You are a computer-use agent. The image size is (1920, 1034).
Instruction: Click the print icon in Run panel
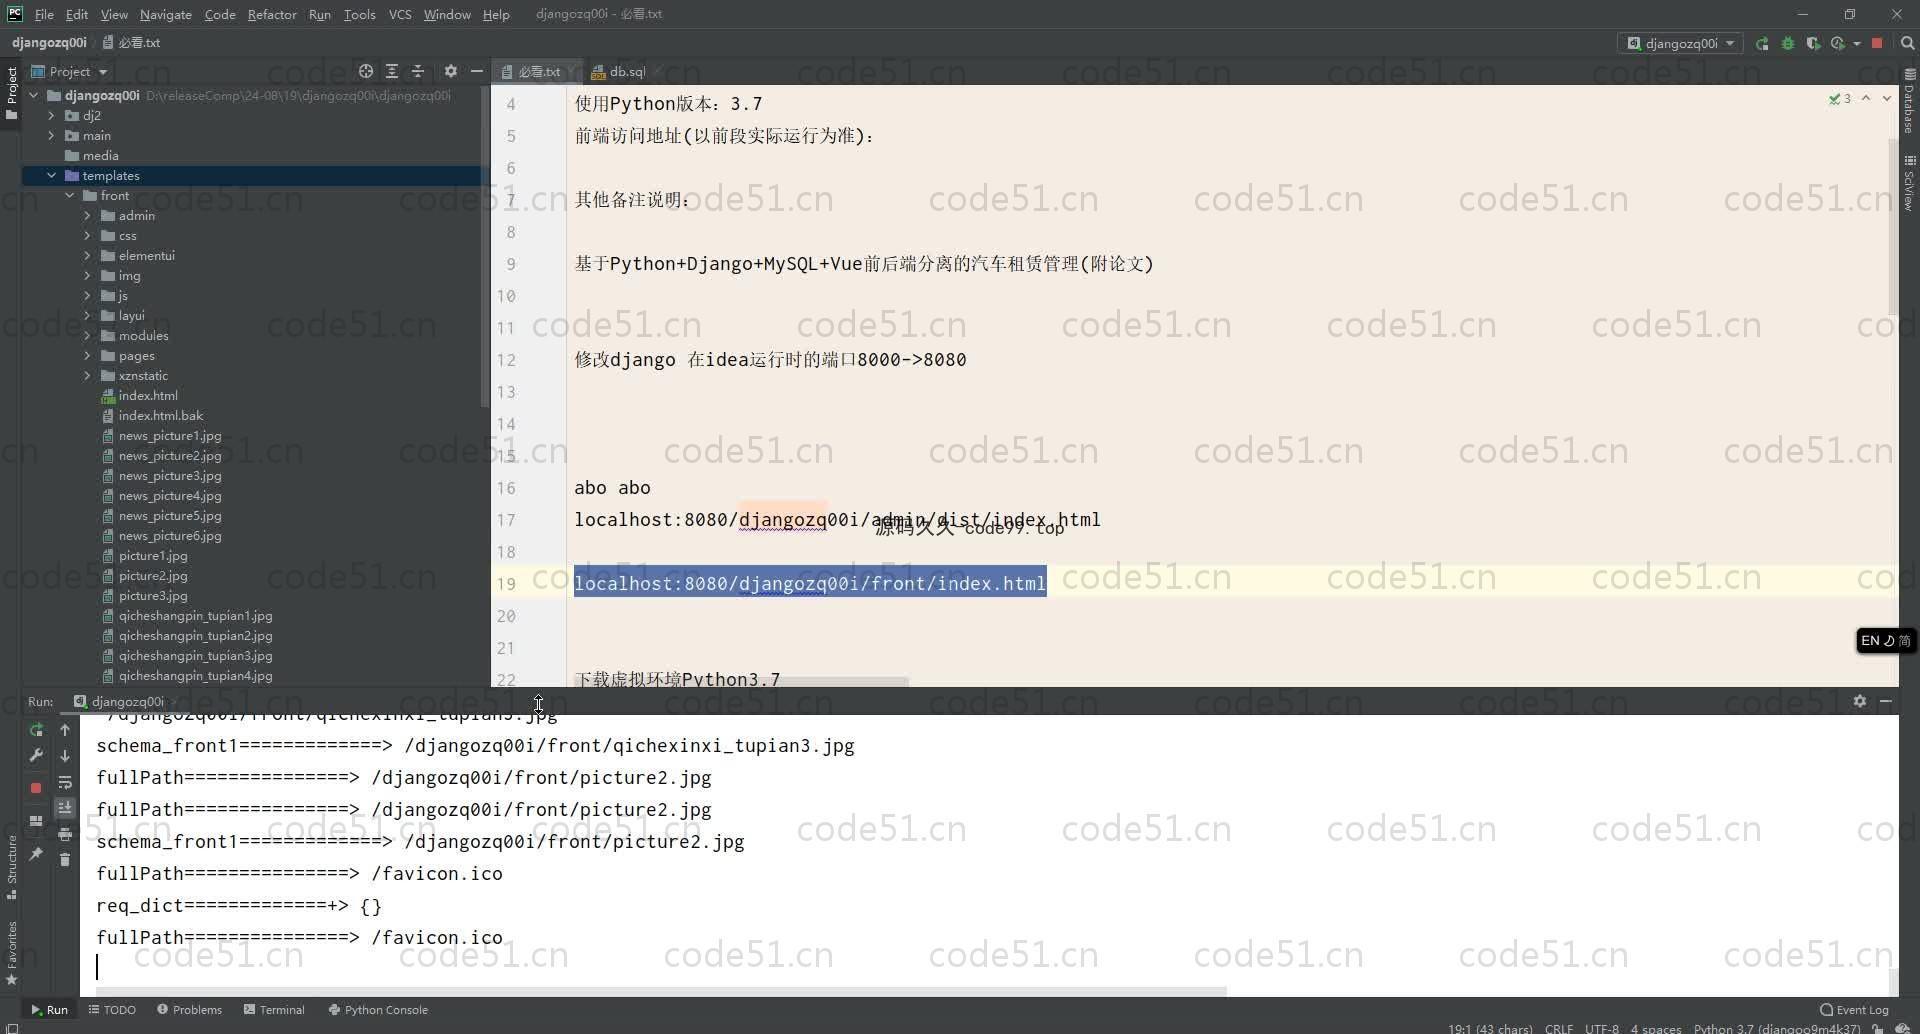point(65,834)
